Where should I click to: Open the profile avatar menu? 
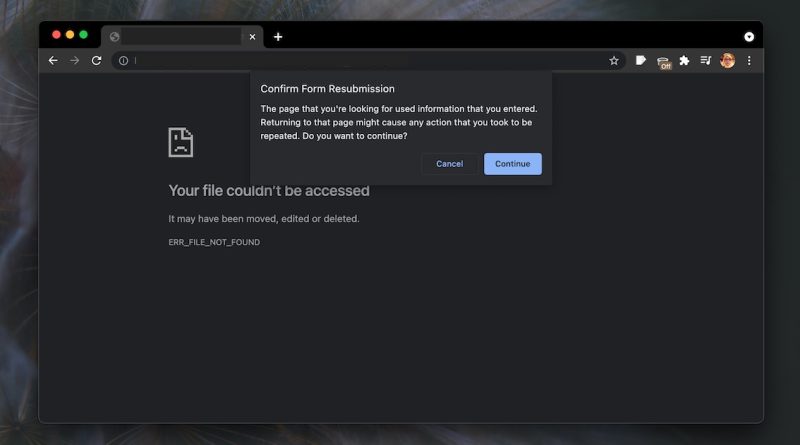click(x=728, y=61)
